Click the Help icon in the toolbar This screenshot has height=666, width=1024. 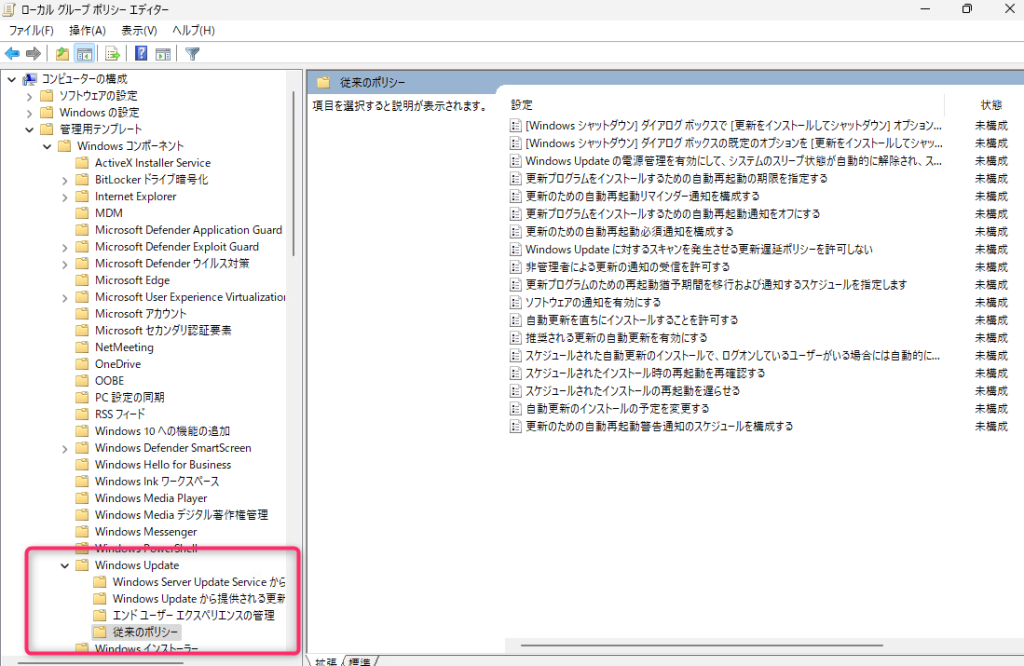point(140,55)
